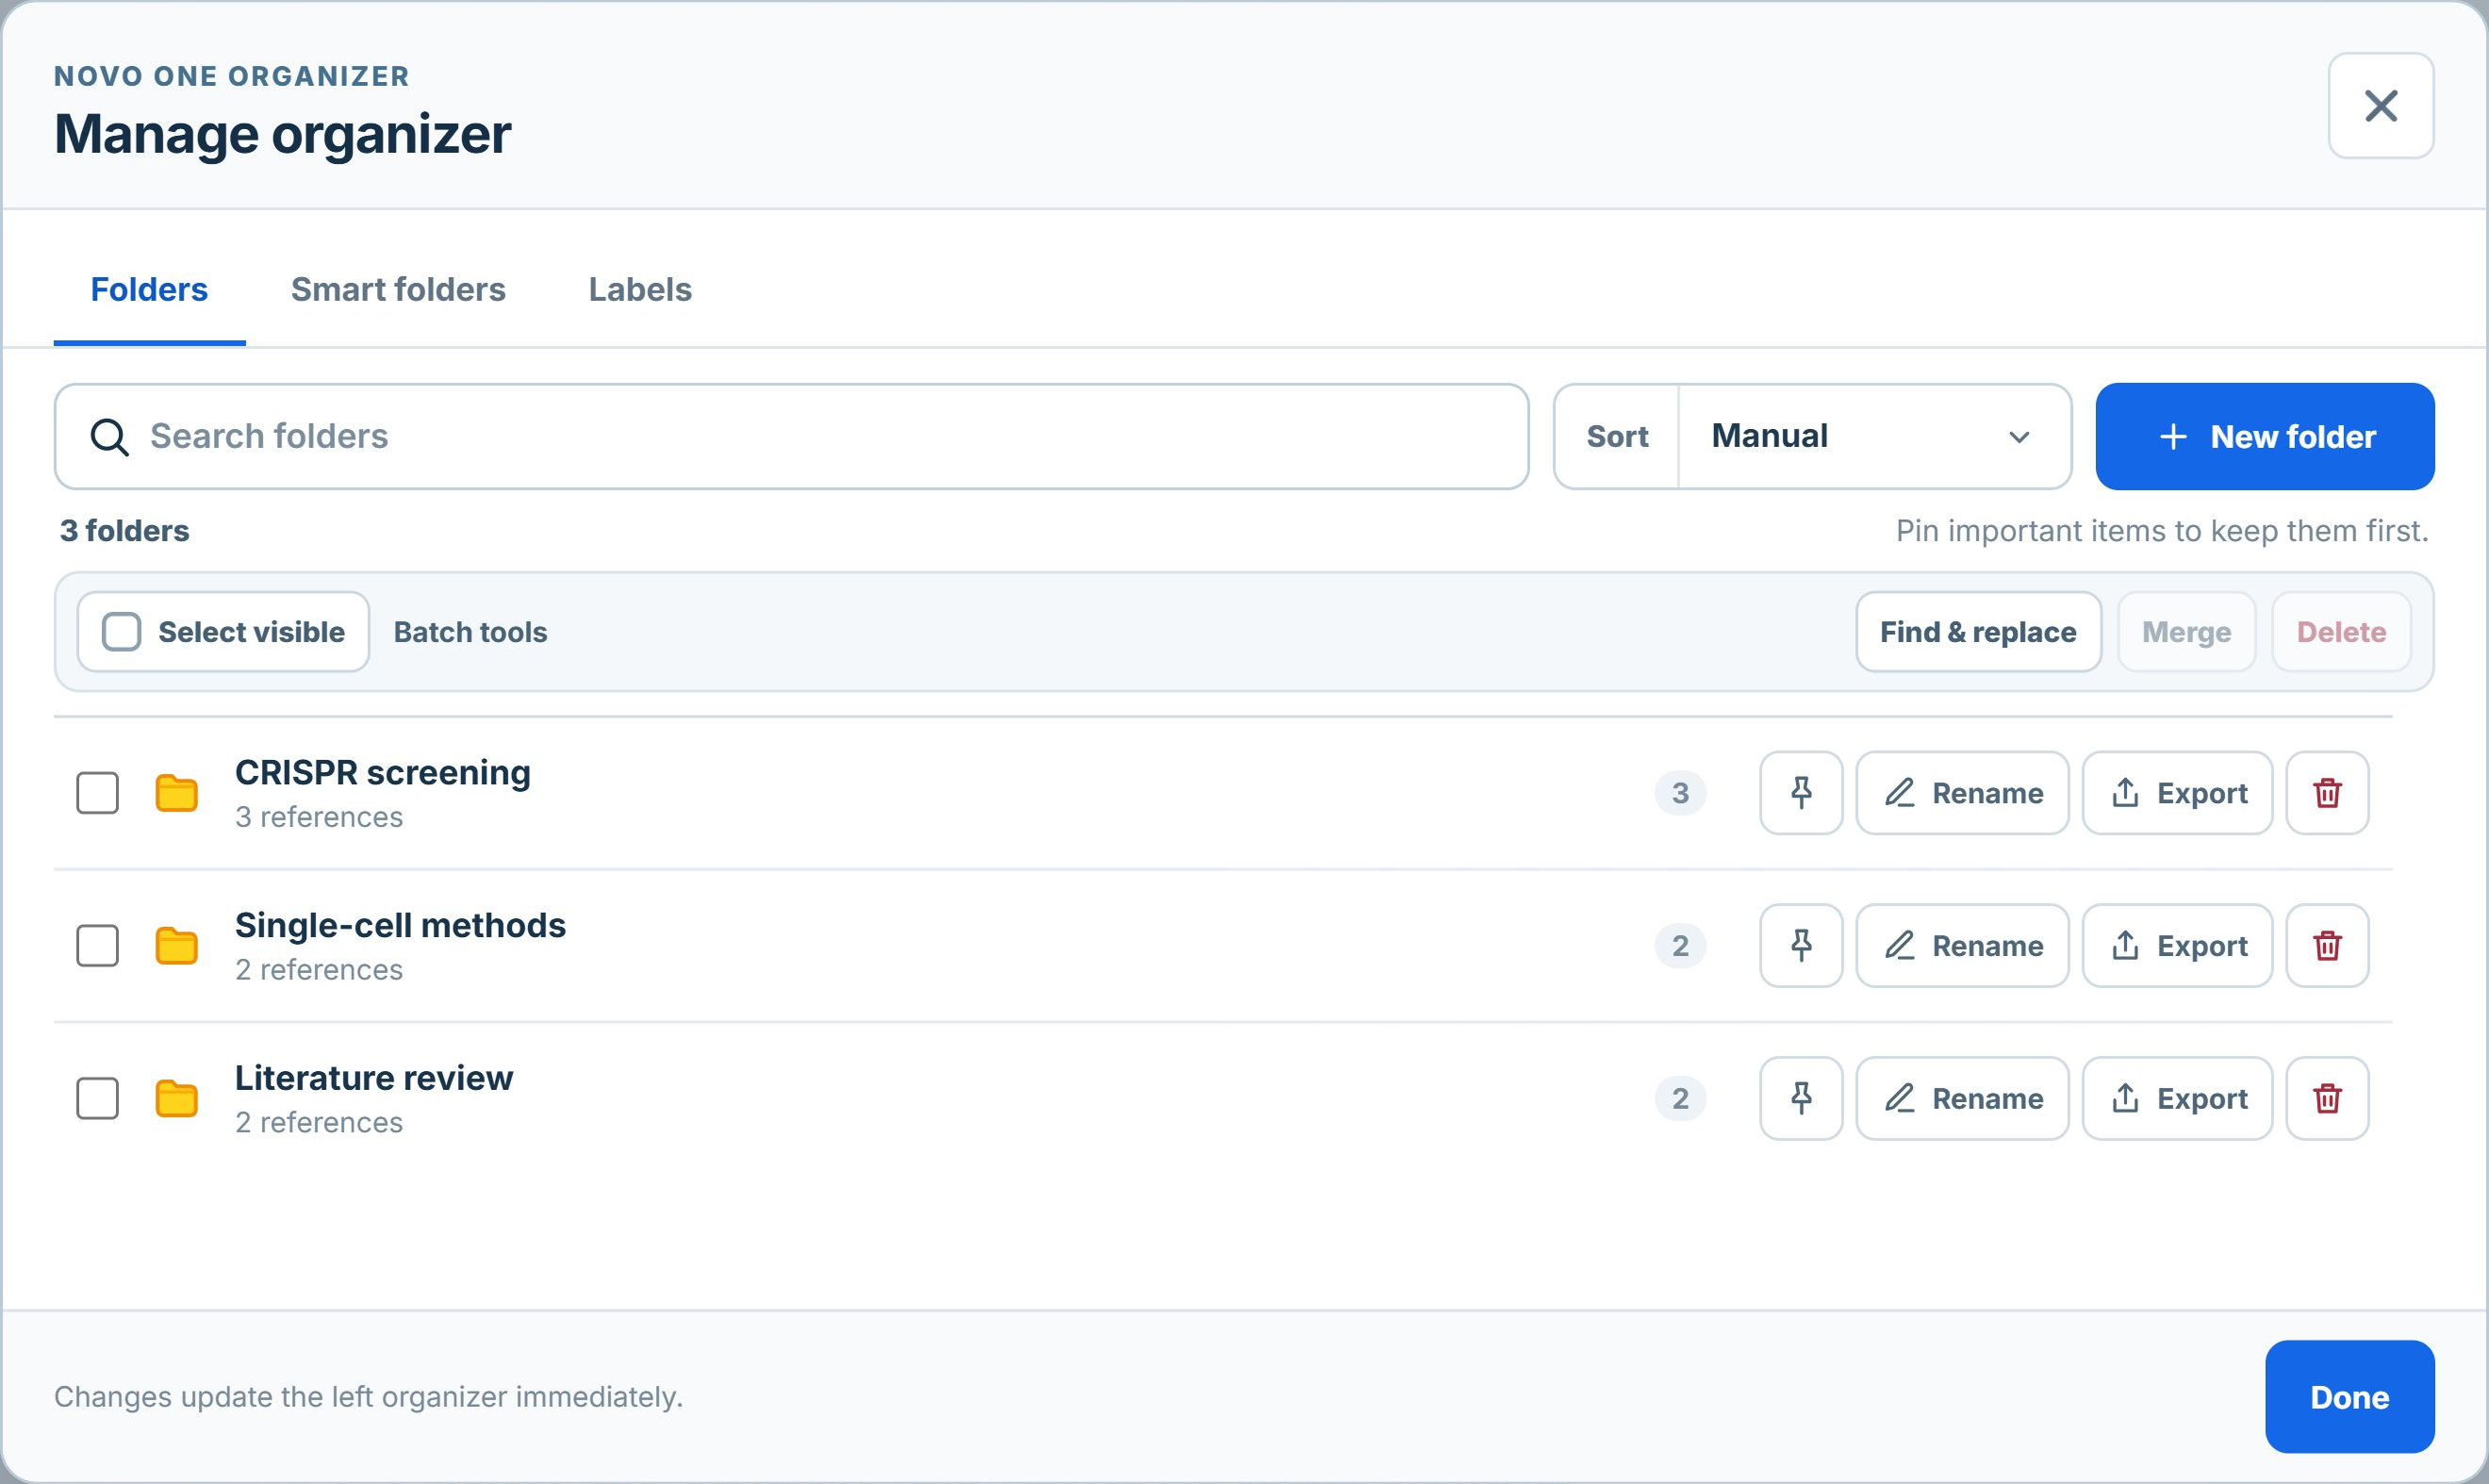Check the CRISPR screening checkbox
The width and height of the screenshot is (2489, 1484).
(x=98, y=793)
